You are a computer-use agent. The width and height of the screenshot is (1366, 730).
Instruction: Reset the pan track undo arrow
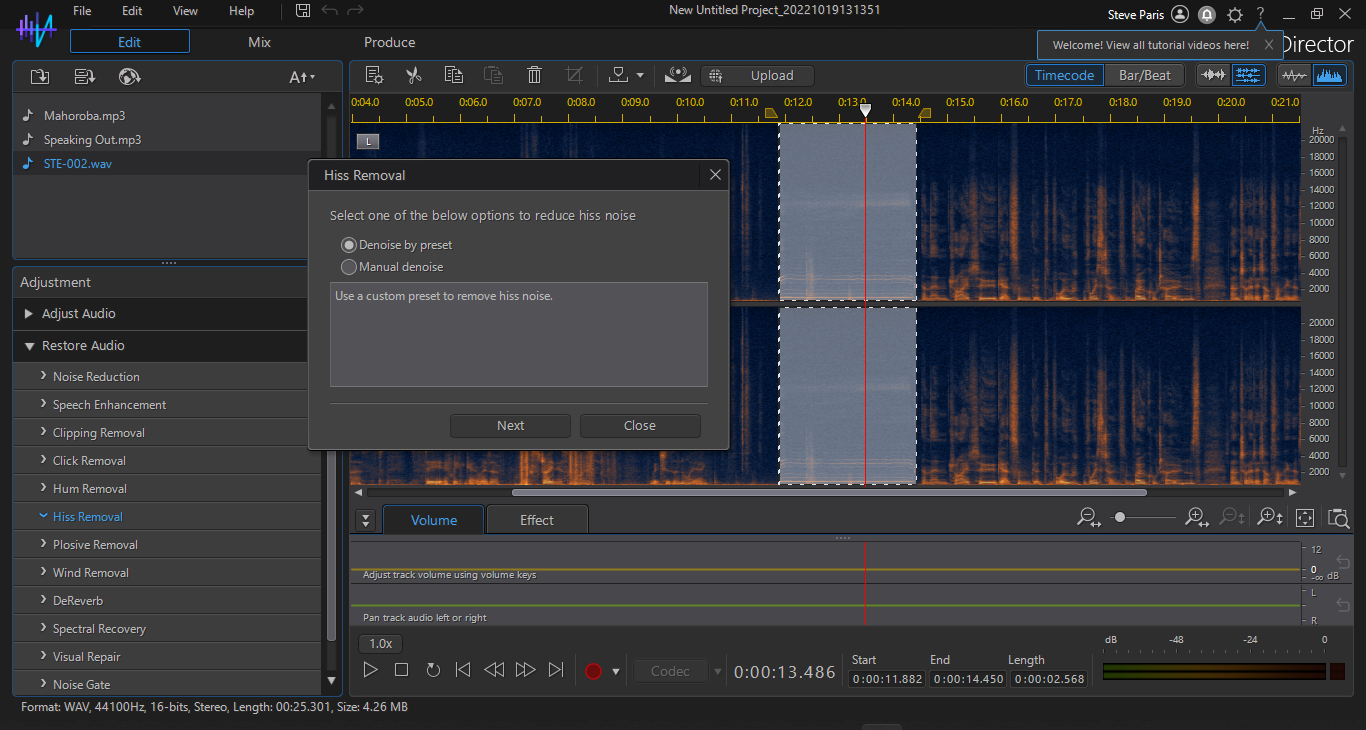1343,604
